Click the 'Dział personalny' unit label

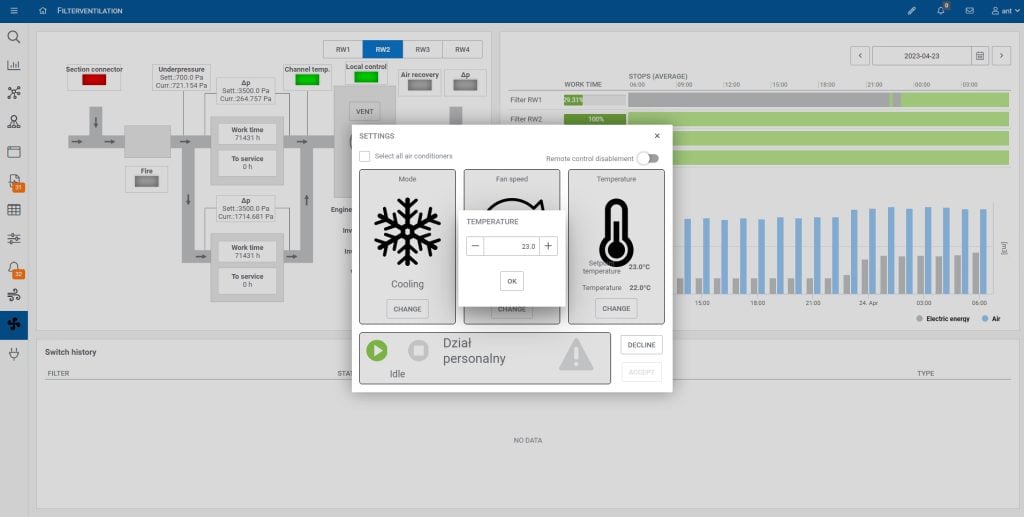pos(474,351)
